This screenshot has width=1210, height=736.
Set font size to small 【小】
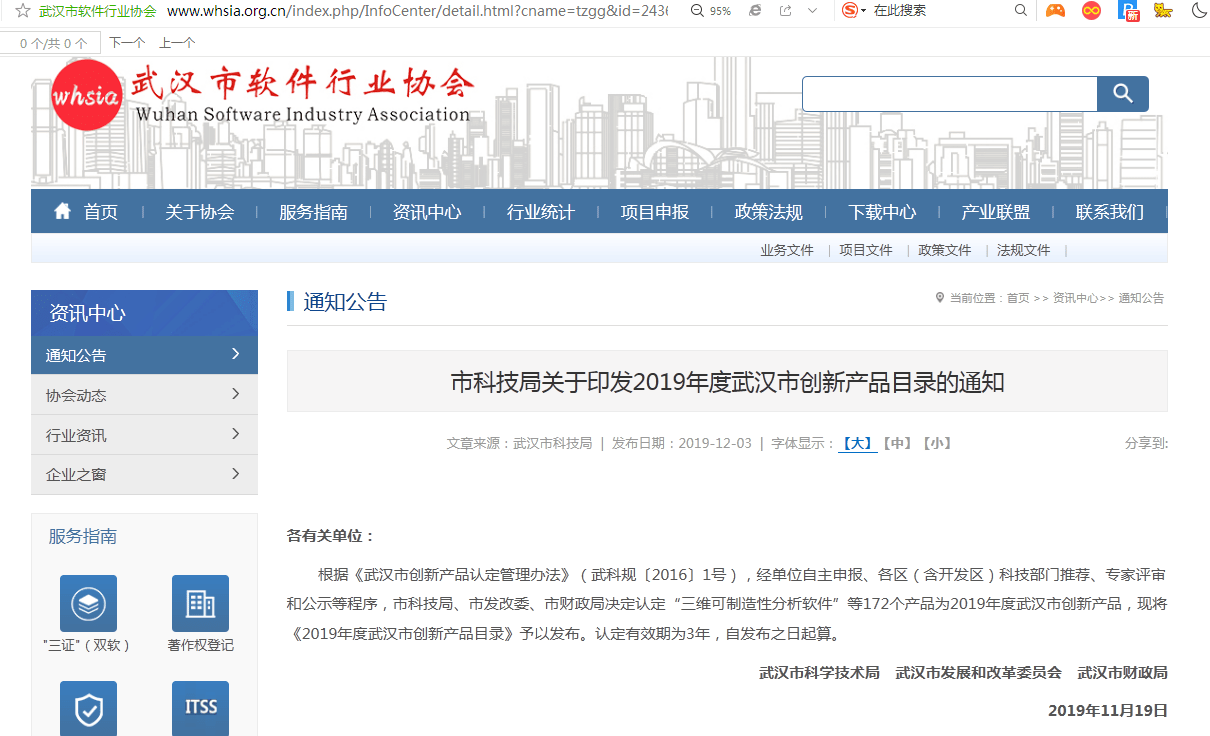point(936,443)
